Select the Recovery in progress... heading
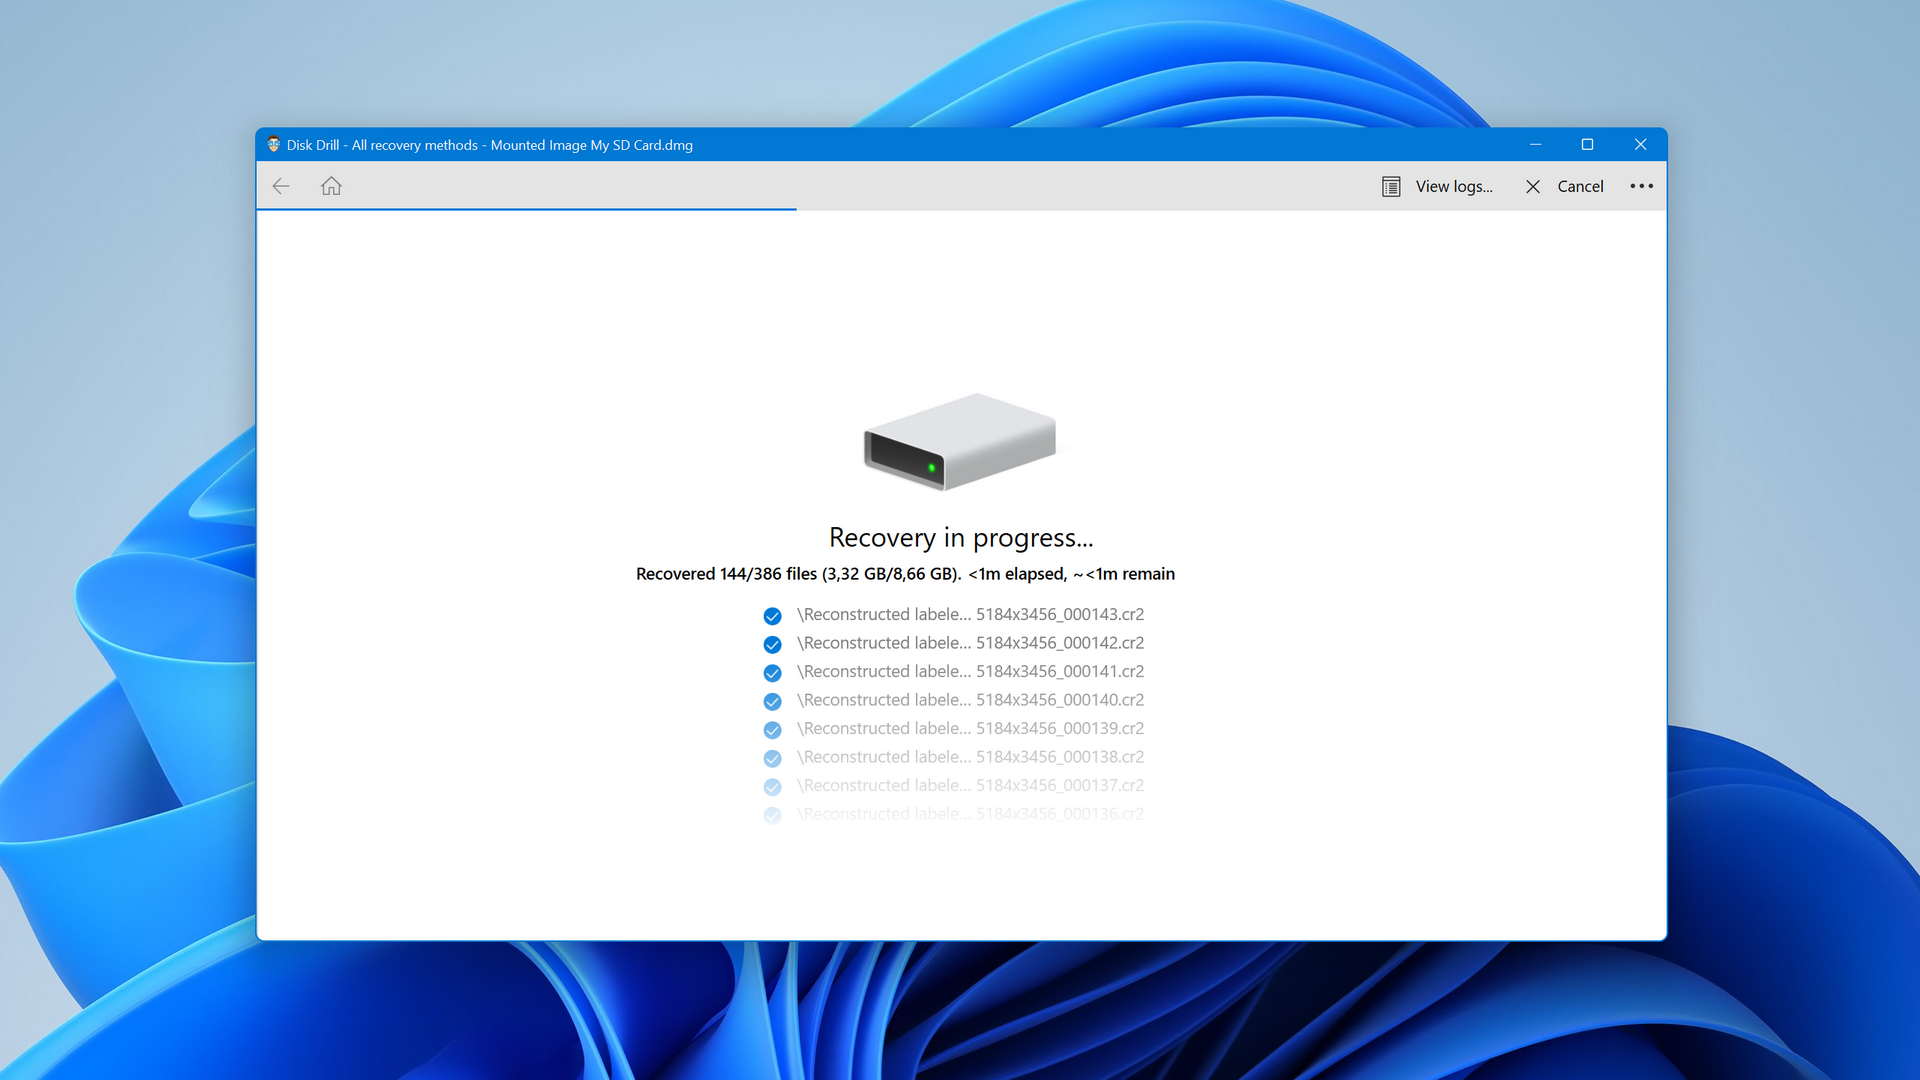 pyautogui.click(x=961, y=538)
